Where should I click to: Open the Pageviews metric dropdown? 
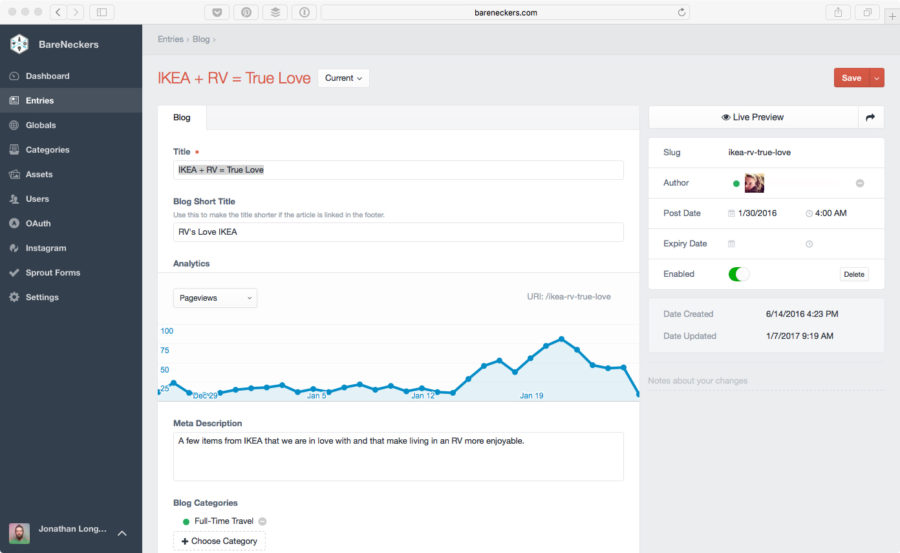(215, 298)
